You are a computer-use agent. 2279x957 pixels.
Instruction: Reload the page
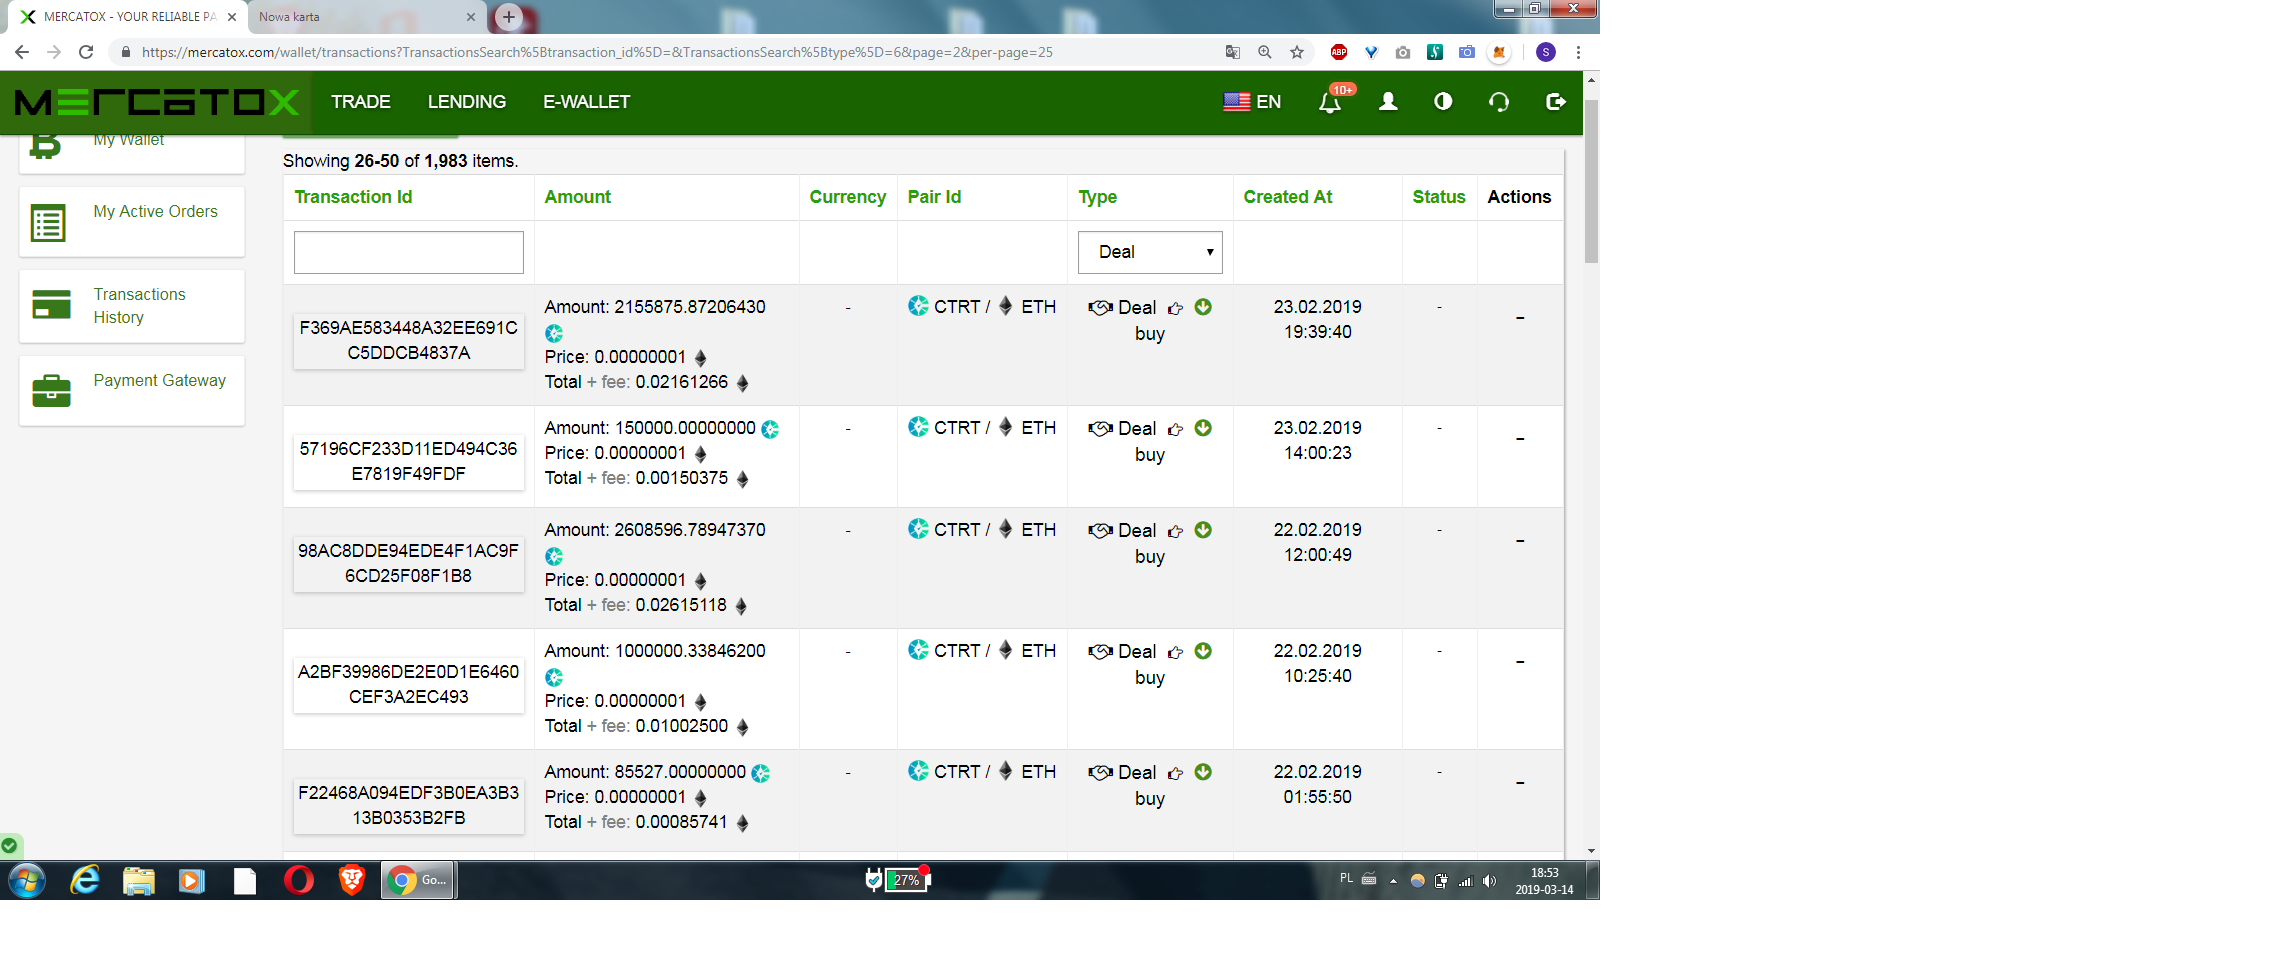[x=86, y=52]
